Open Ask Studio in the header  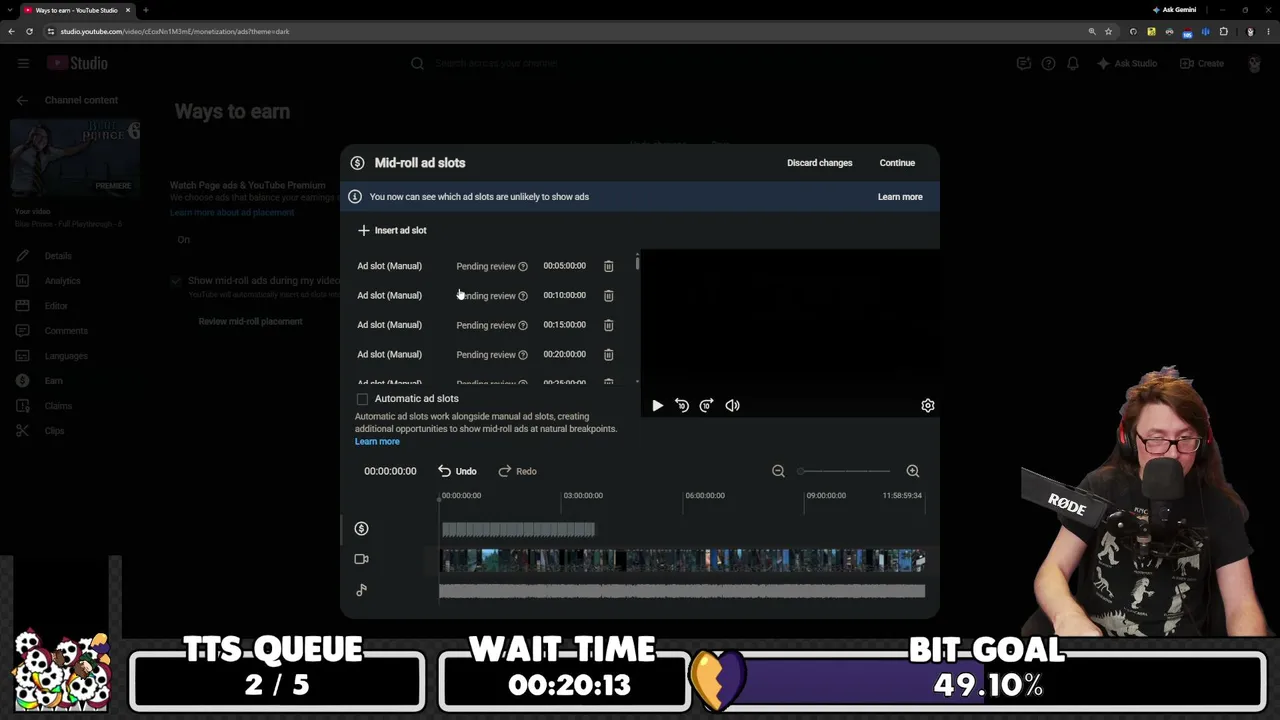(1127, 63)
